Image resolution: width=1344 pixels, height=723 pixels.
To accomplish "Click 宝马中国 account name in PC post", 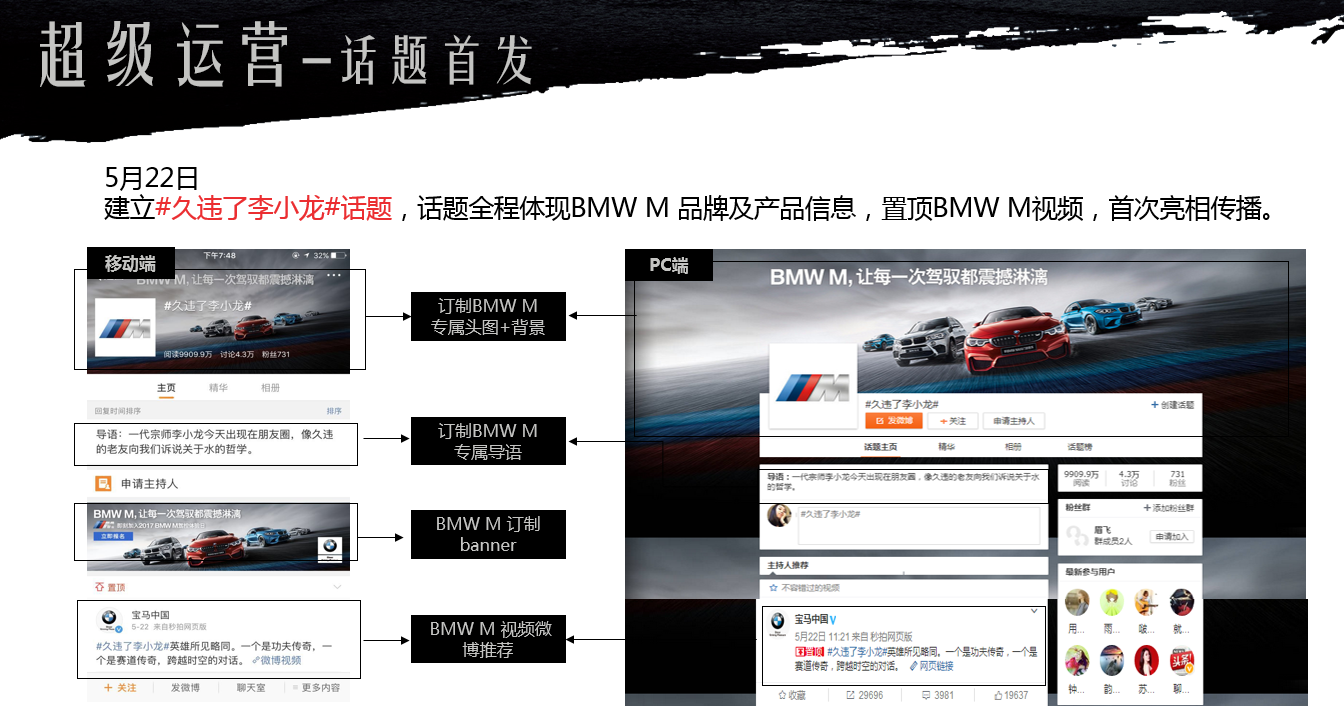I will [811, 618].
